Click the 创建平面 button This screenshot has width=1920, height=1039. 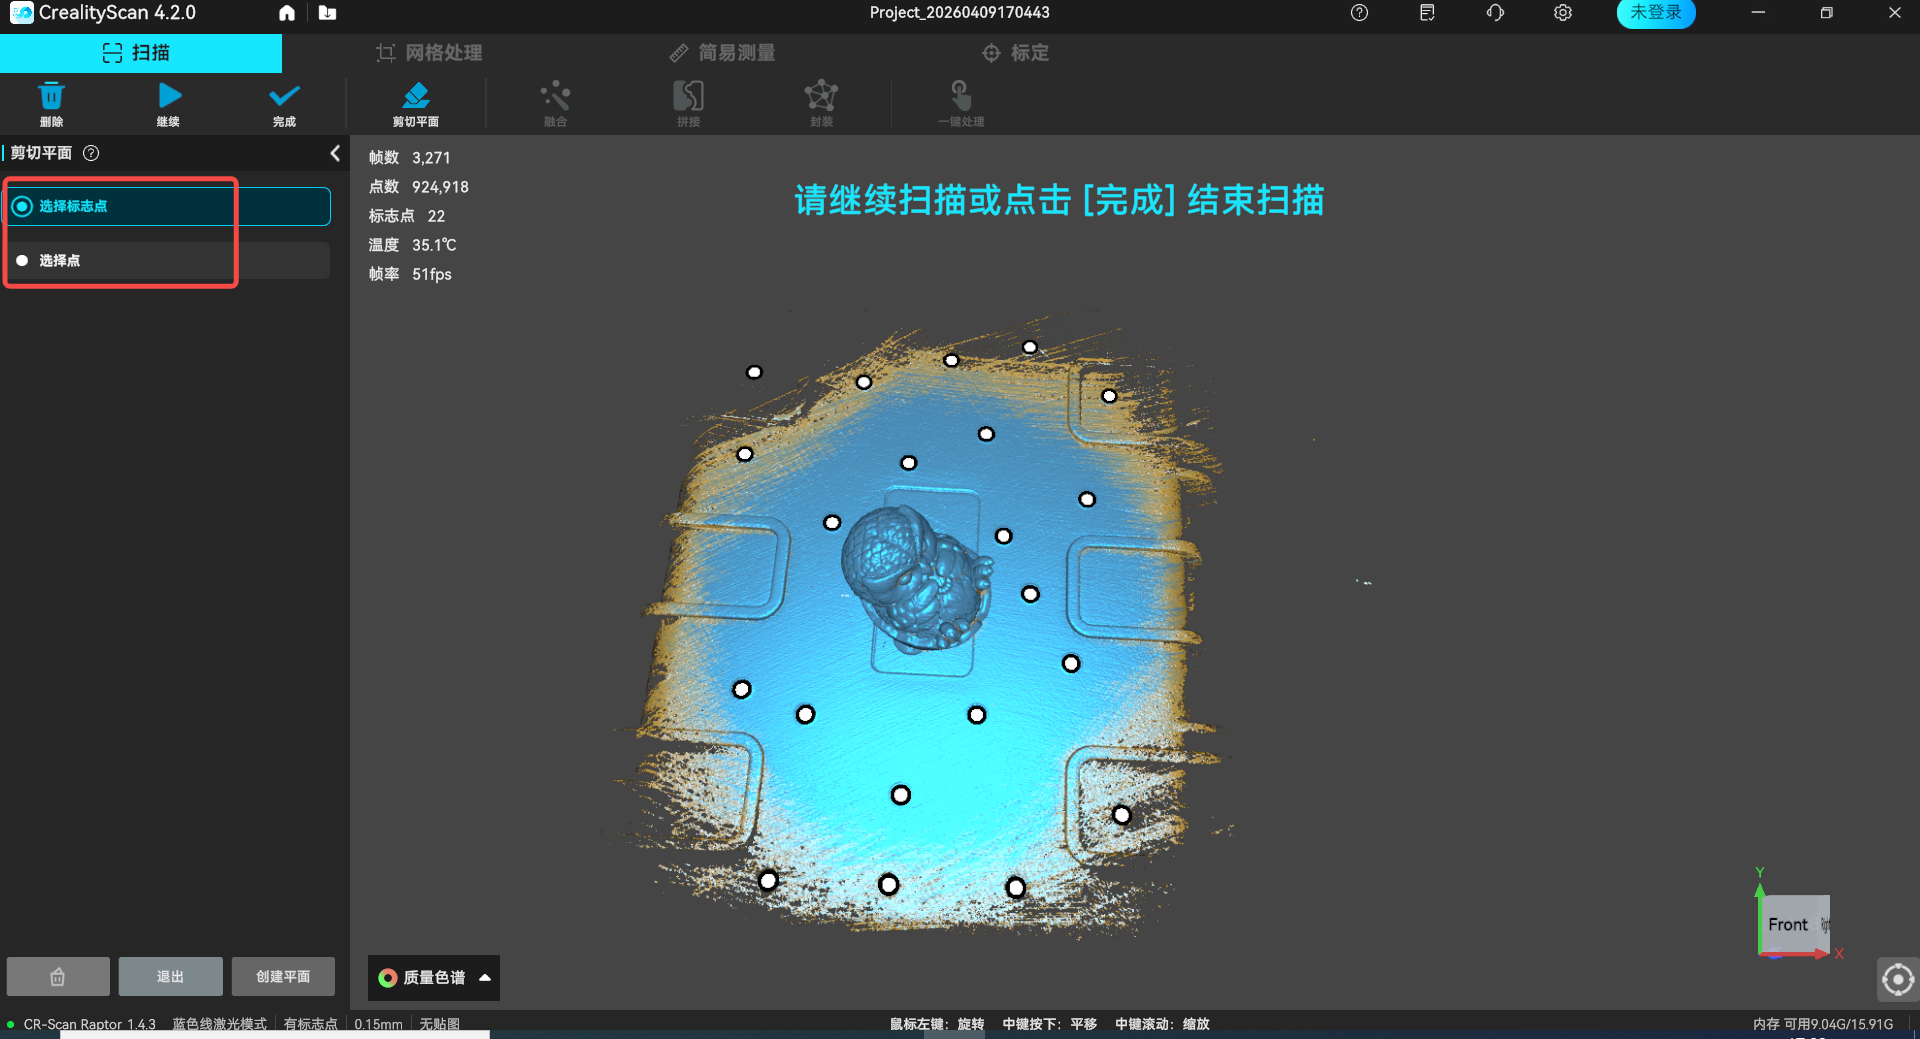tap(283, 976)
